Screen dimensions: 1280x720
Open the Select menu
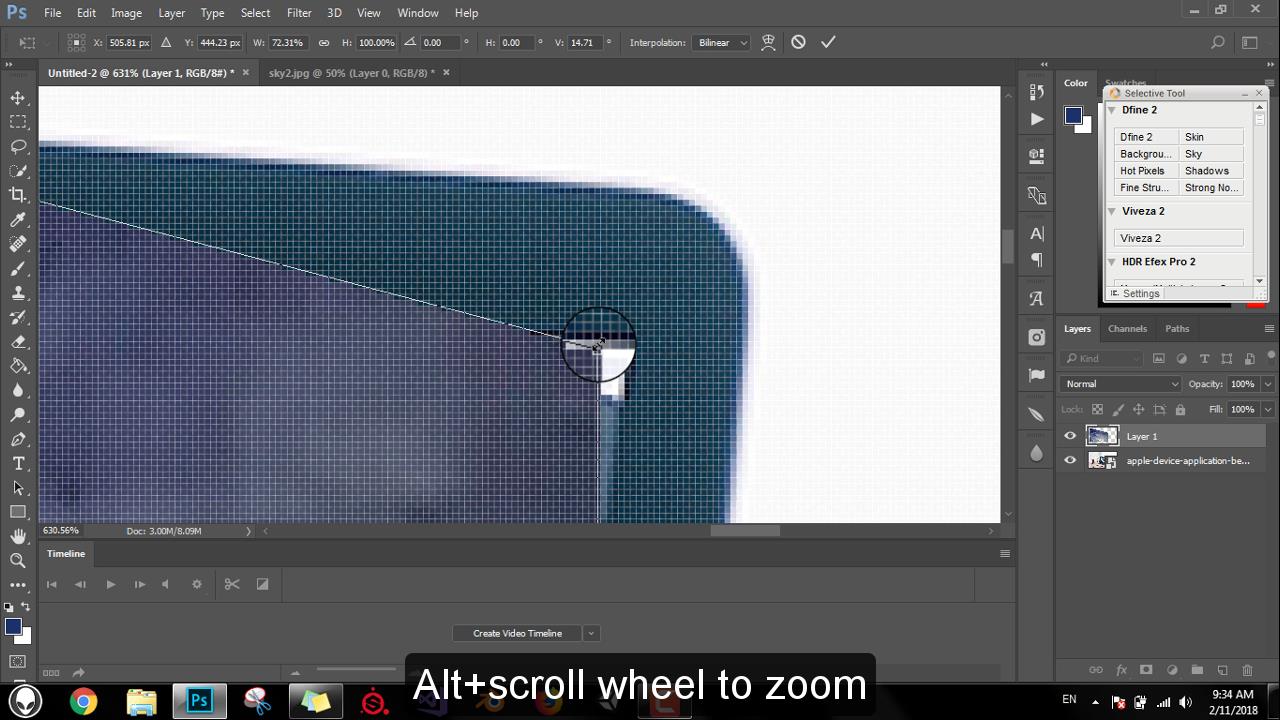pyautogui.click(x=255, y=13)
